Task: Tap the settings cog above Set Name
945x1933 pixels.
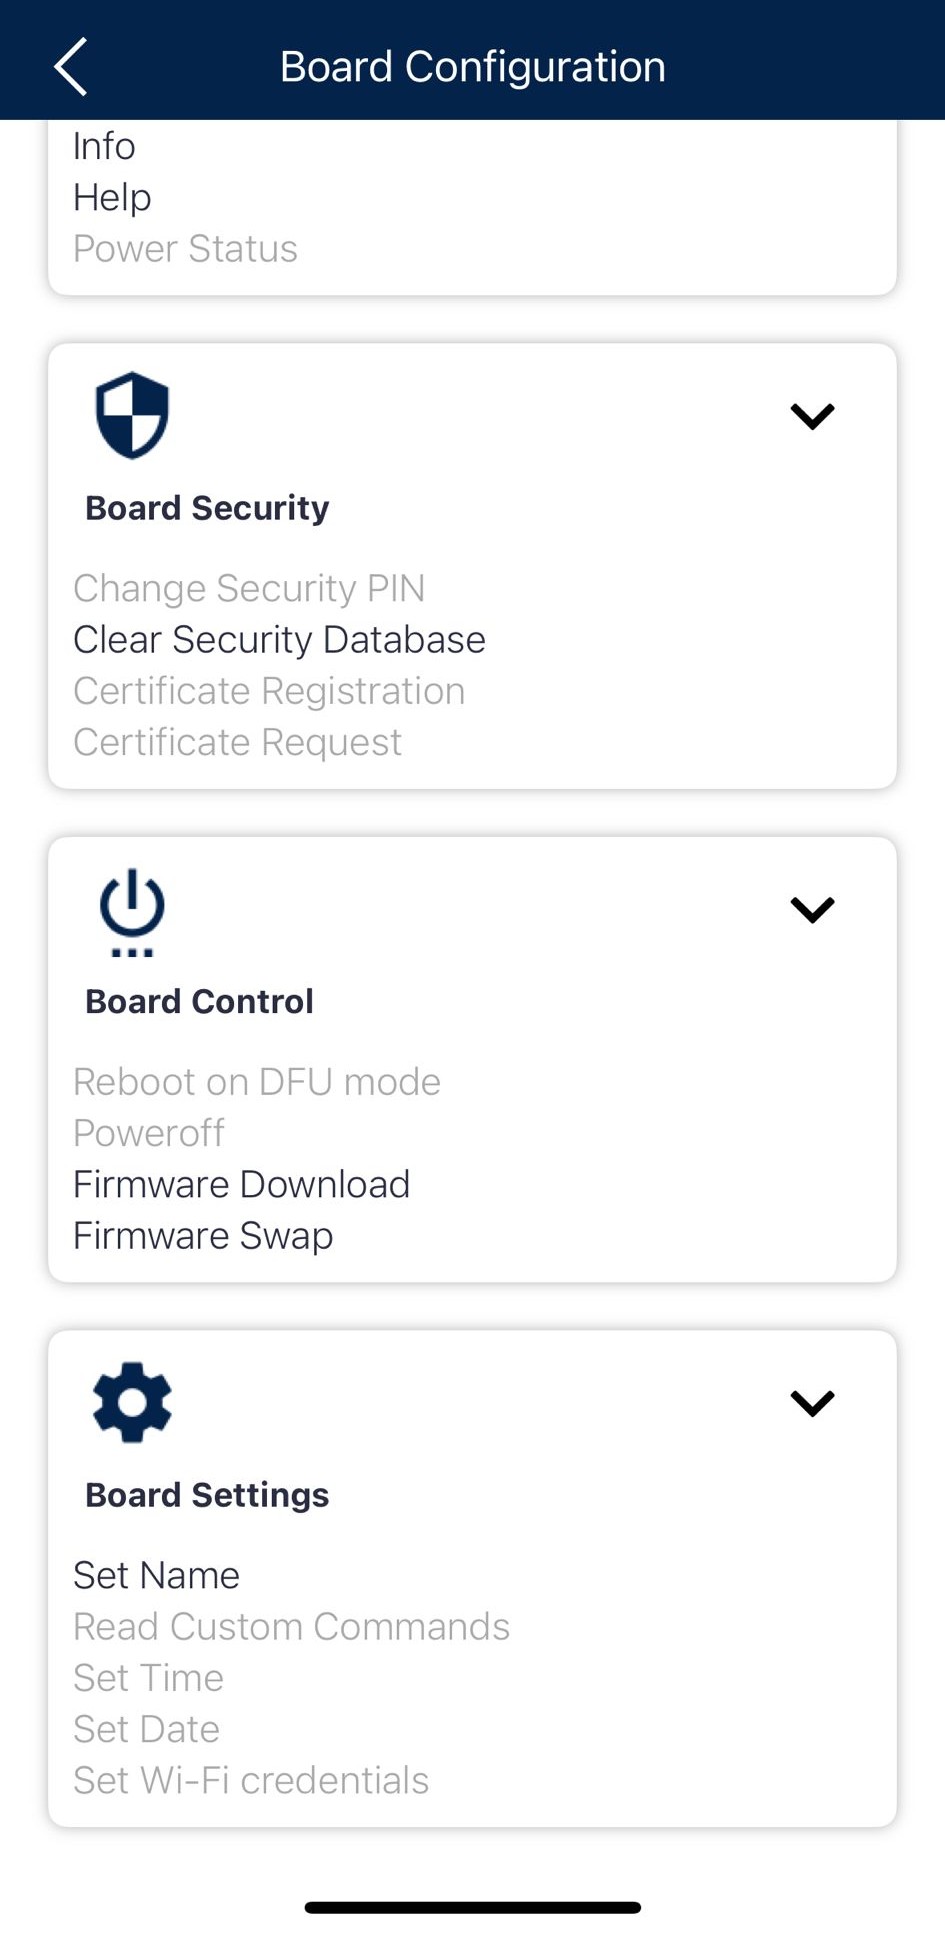Action: 131,1402
